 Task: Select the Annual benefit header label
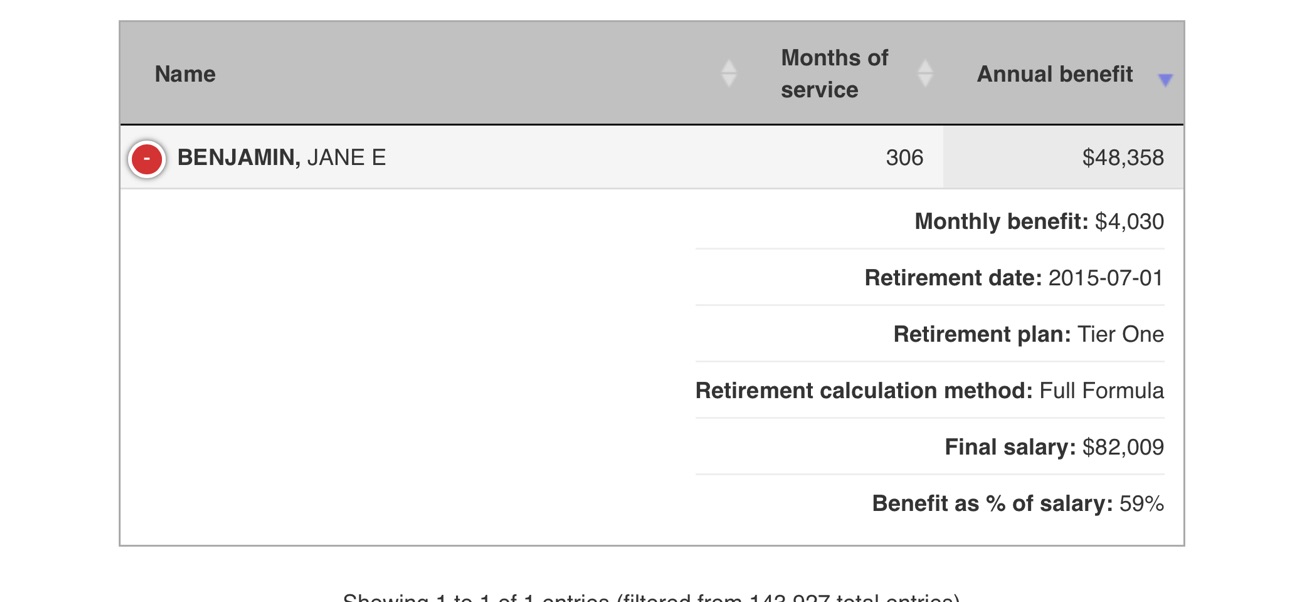click(x=1054, y=74)
